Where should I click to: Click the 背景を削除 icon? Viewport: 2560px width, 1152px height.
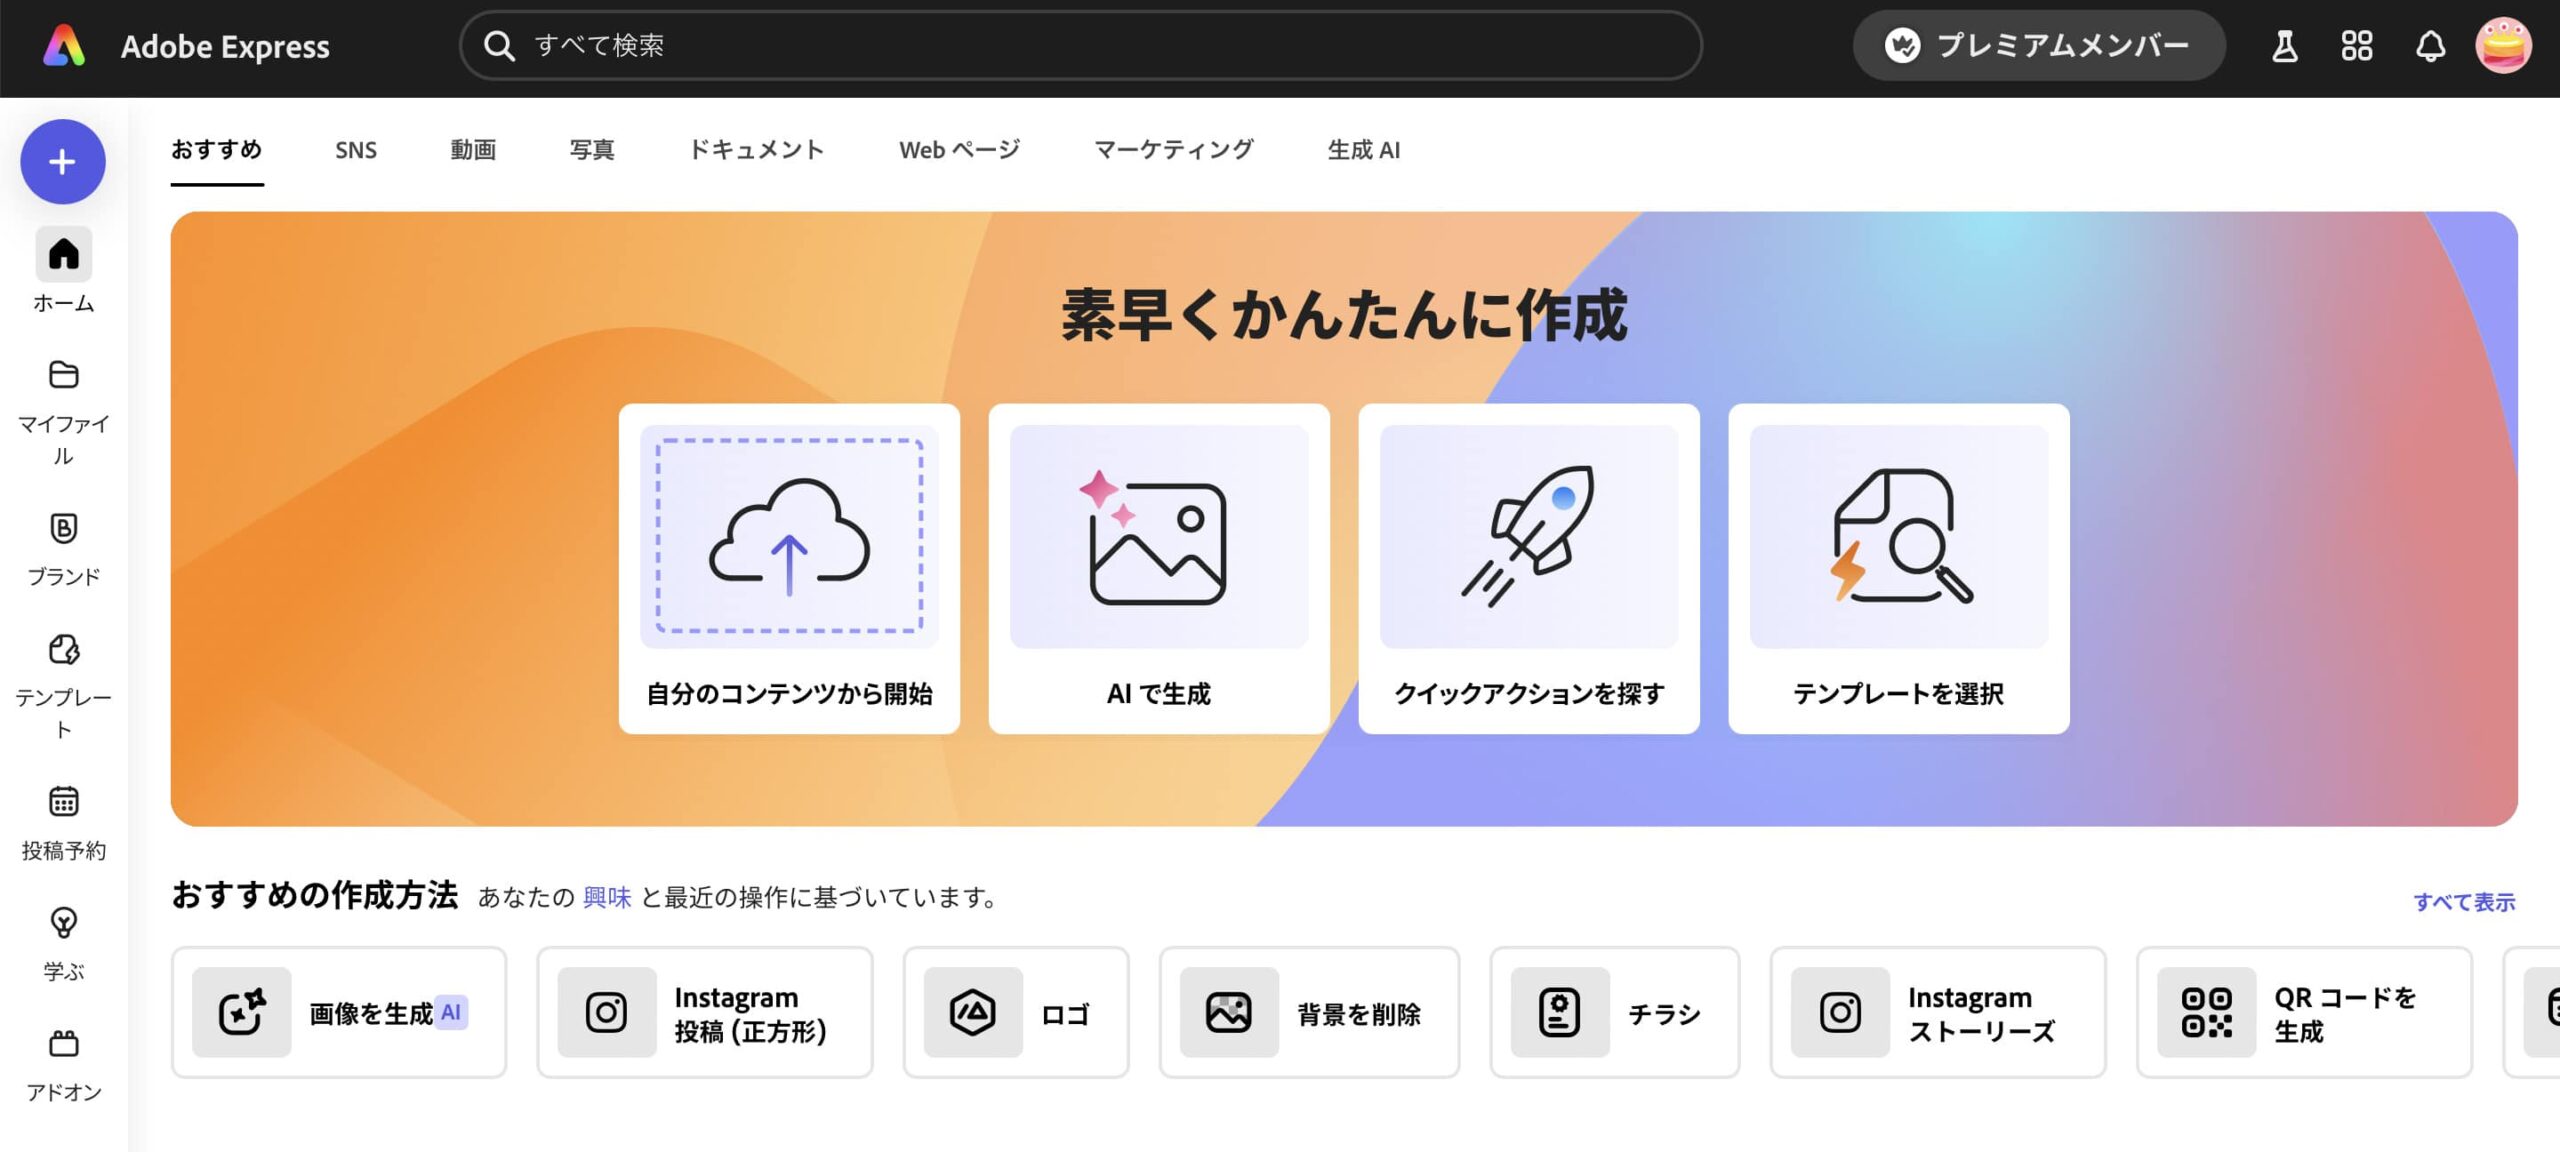[x=1229, y=1012]
